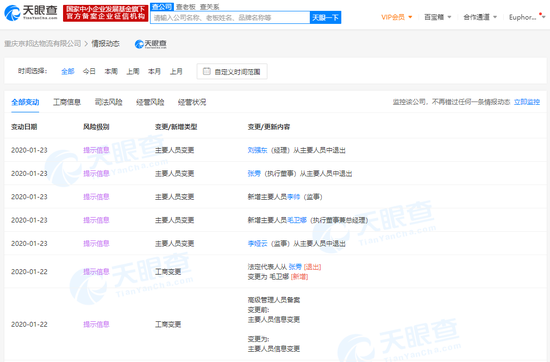Screen dimensions: 550x362
Task: Click the 自定义时间范围 button
Action: 232,72
